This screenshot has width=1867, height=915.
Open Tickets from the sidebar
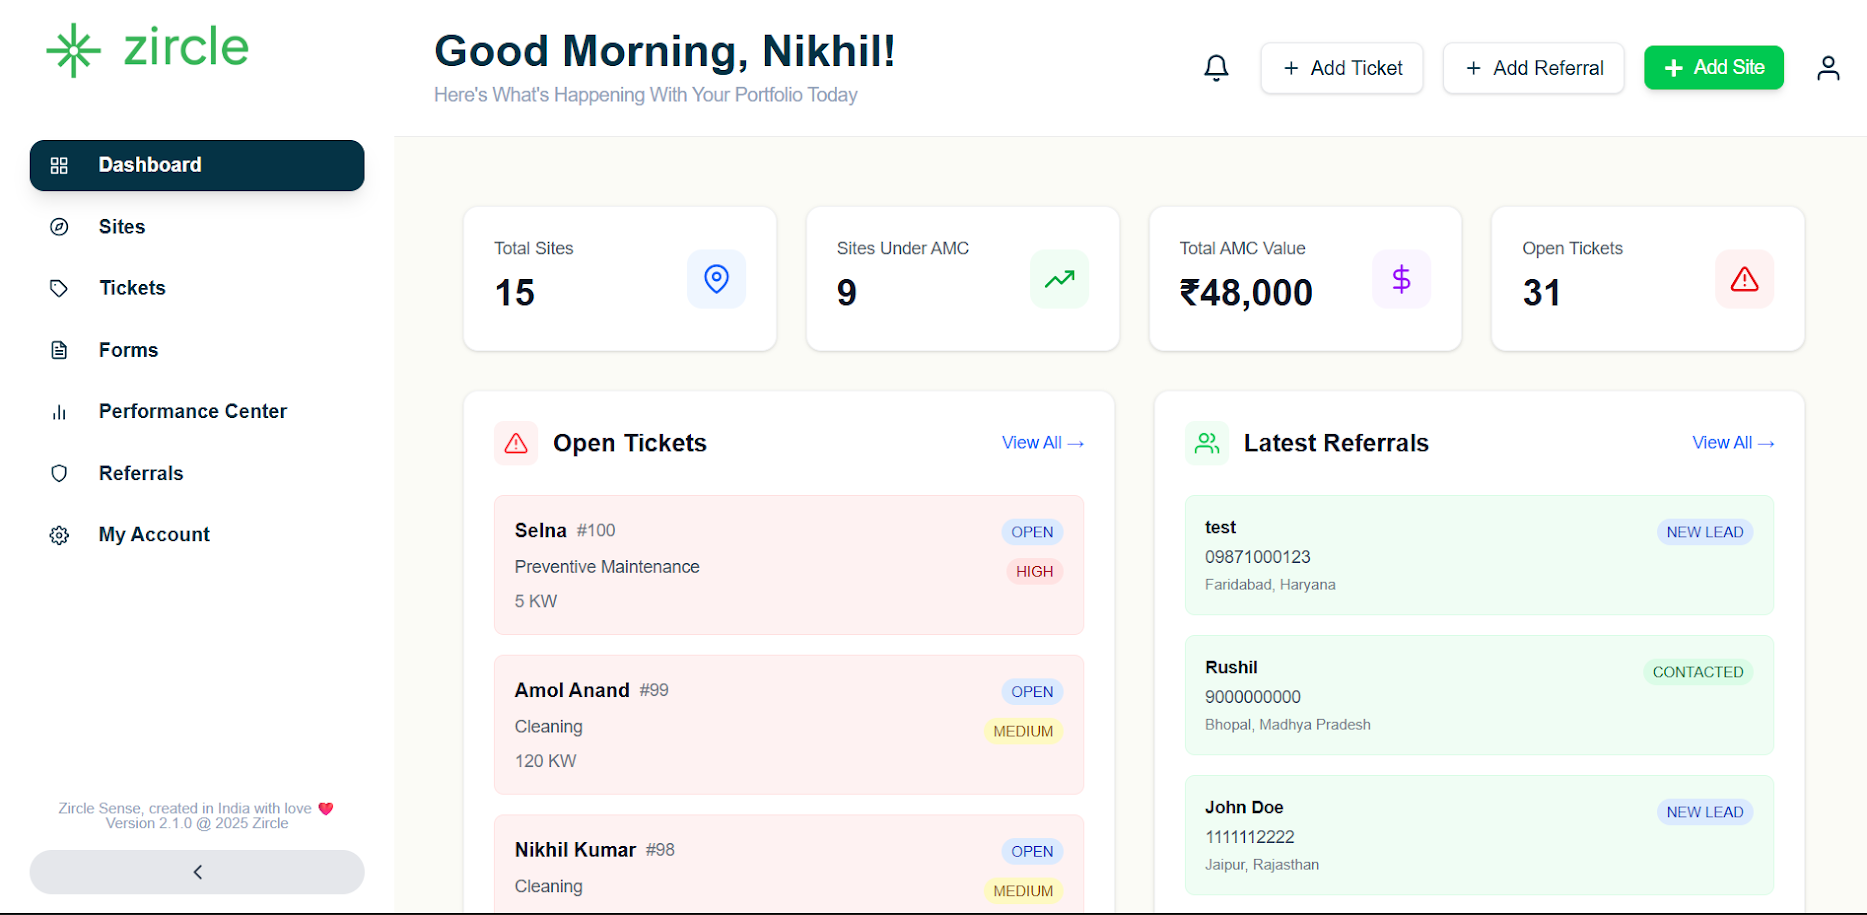point(197,288)
